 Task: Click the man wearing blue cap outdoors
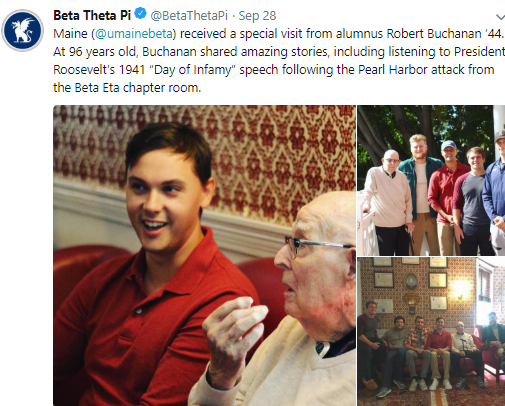445,198
